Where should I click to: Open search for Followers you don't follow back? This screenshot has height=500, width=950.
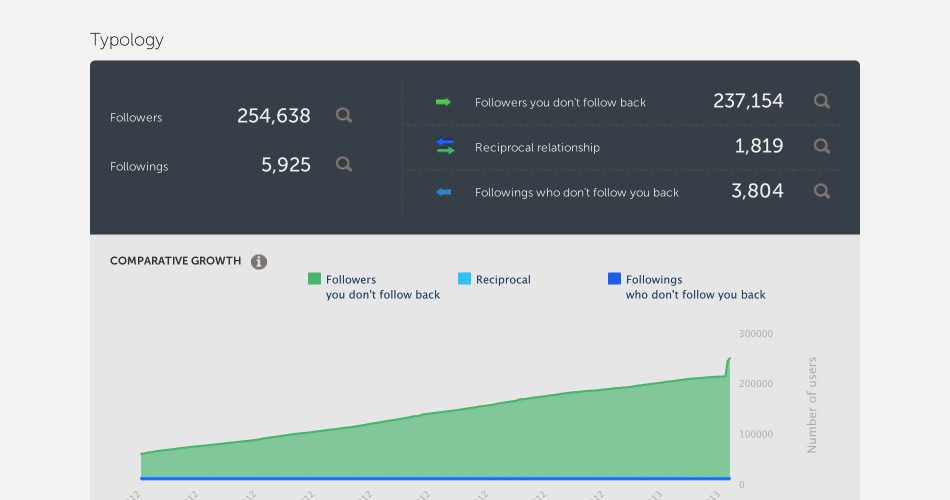coord(822,101)
